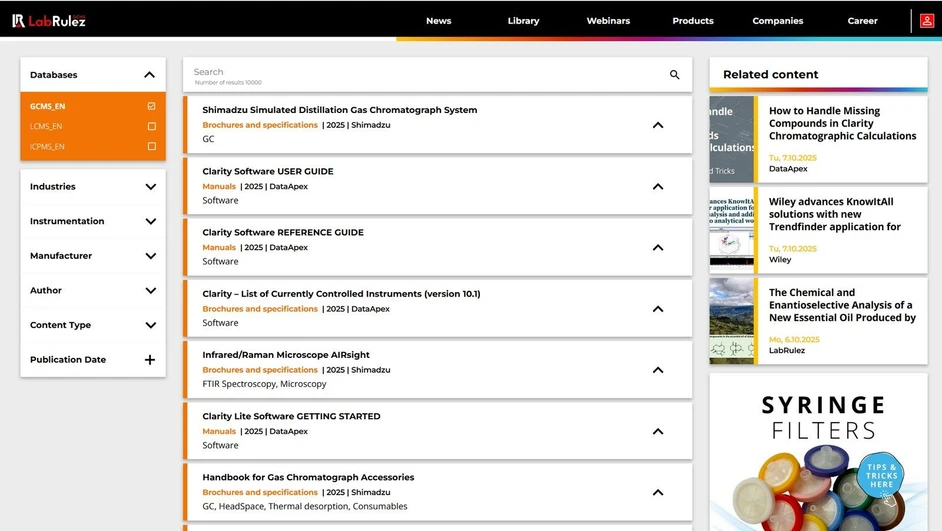Click into the Search input field
The image size is (942, 531).
pos(420,73)
